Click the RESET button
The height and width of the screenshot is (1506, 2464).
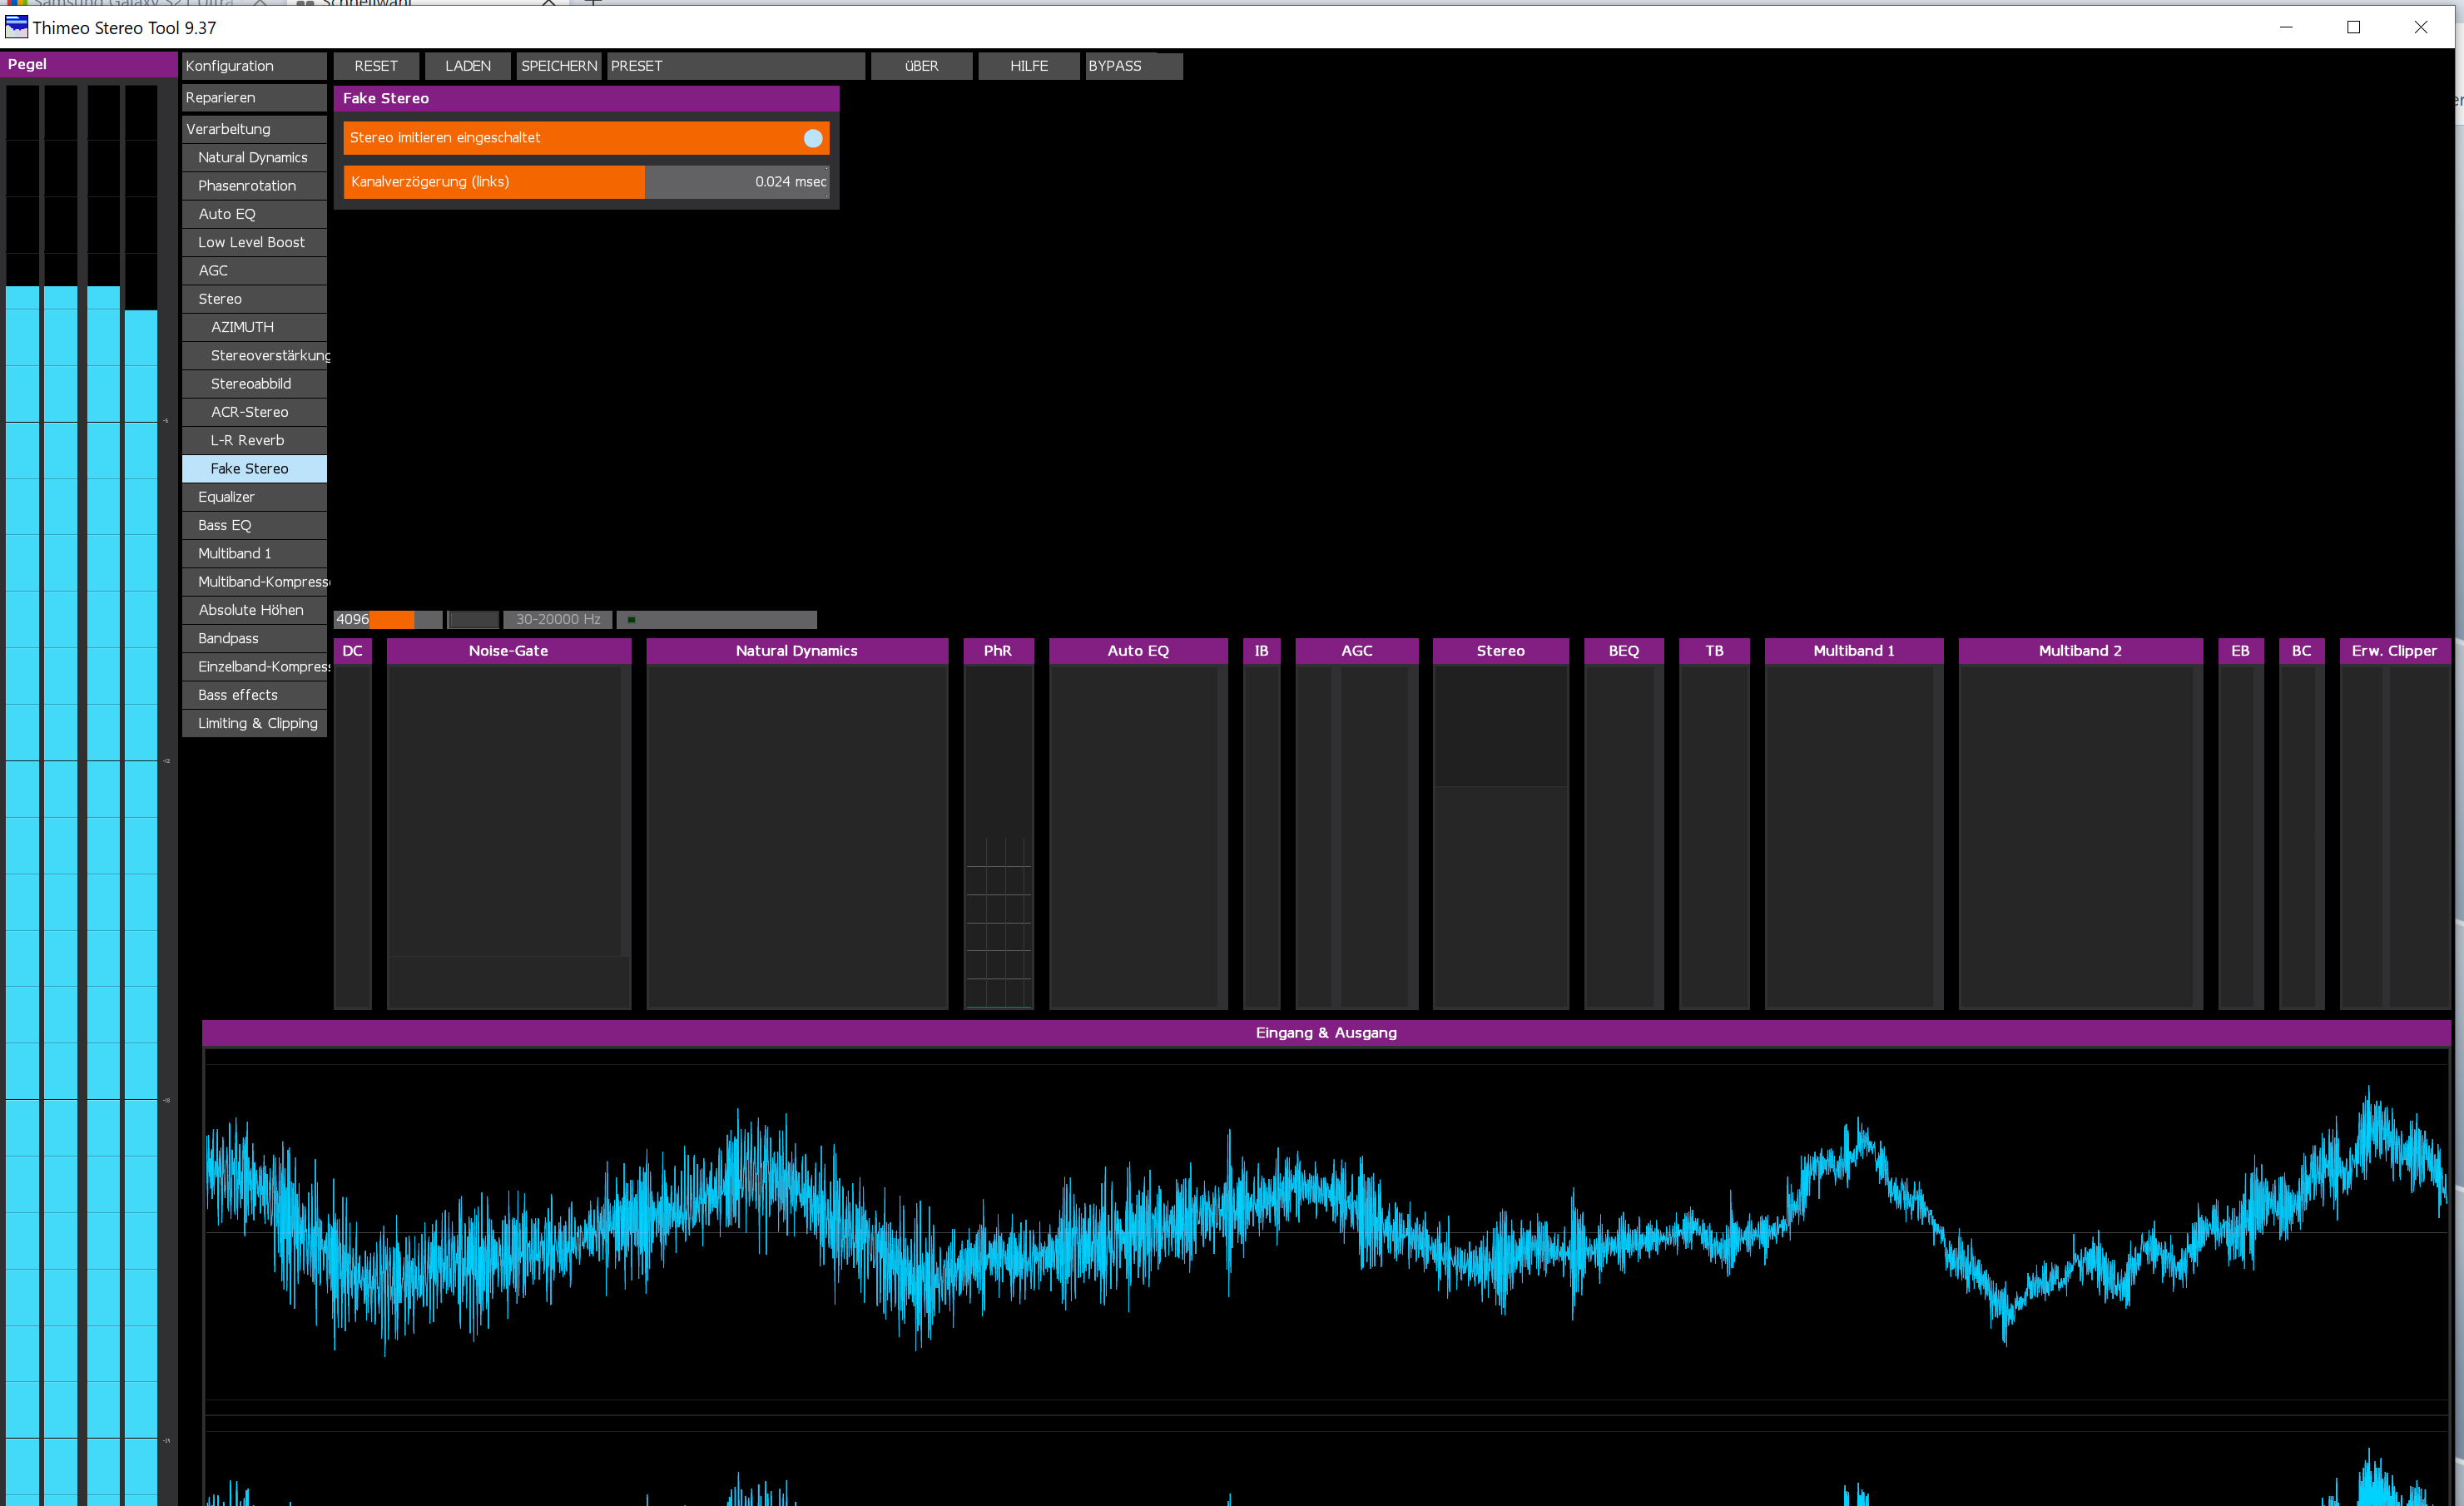pos(376,66)
